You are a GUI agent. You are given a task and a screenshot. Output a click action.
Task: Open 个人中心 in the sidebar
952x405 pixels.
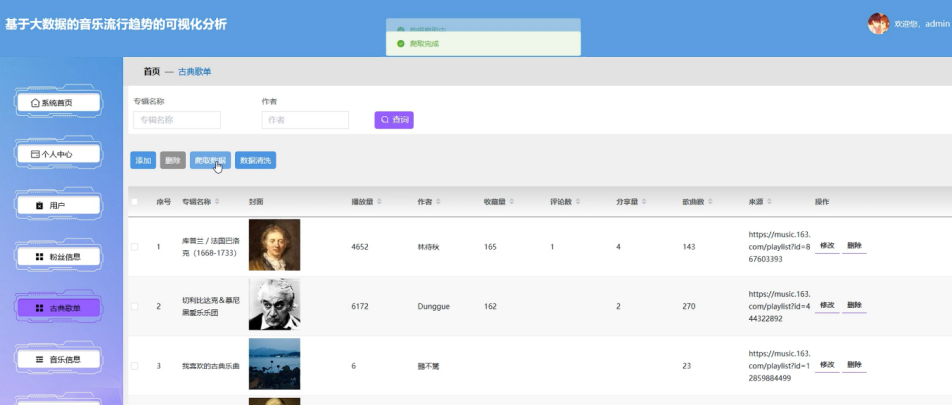pos(58,154)
